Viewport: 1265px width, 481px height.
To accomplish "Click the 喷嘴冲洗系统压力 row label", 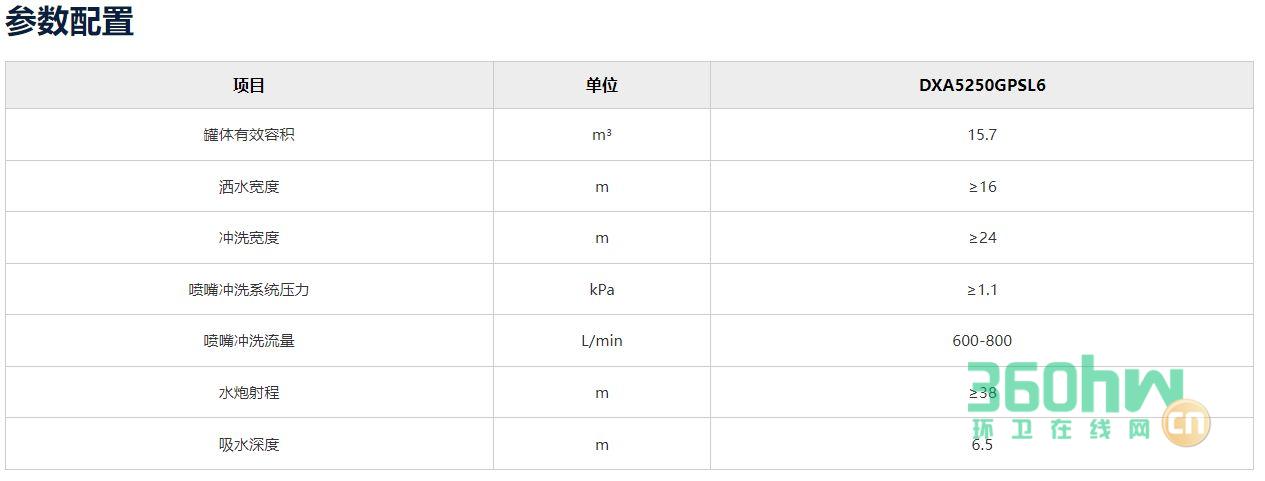I will tap(249, 290).
